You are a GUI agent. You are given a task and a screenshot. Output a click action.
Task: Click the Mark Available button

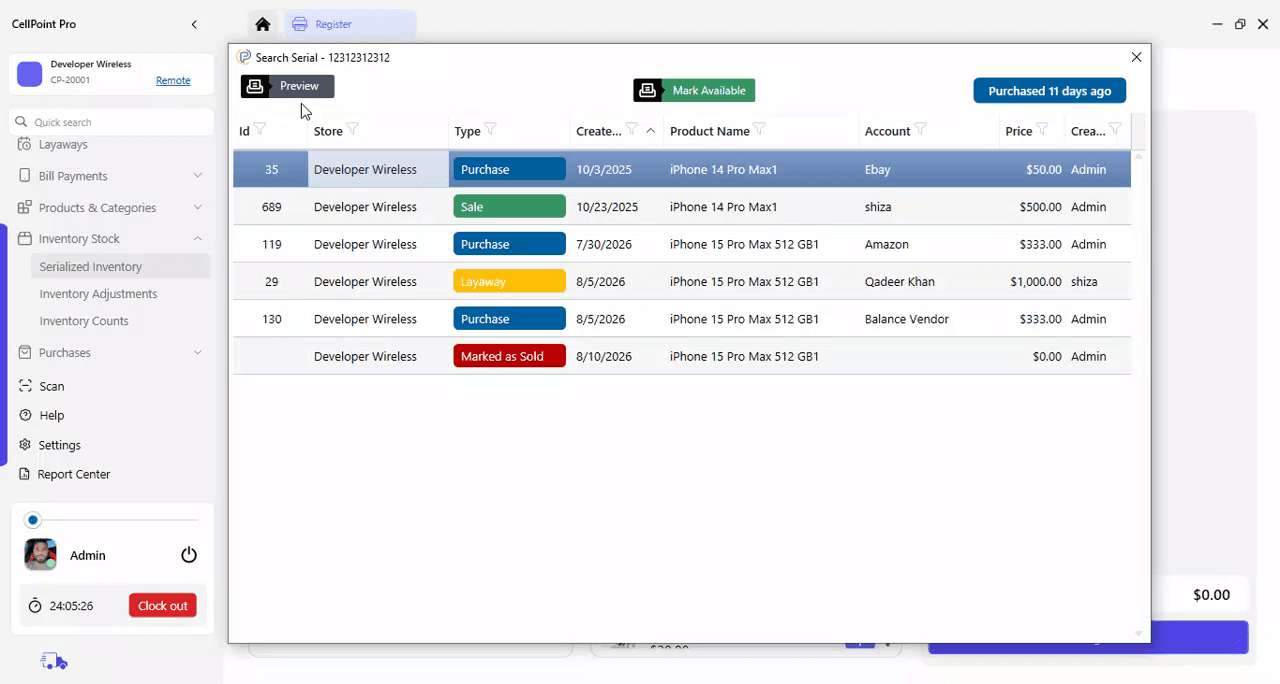click(694, 90)
